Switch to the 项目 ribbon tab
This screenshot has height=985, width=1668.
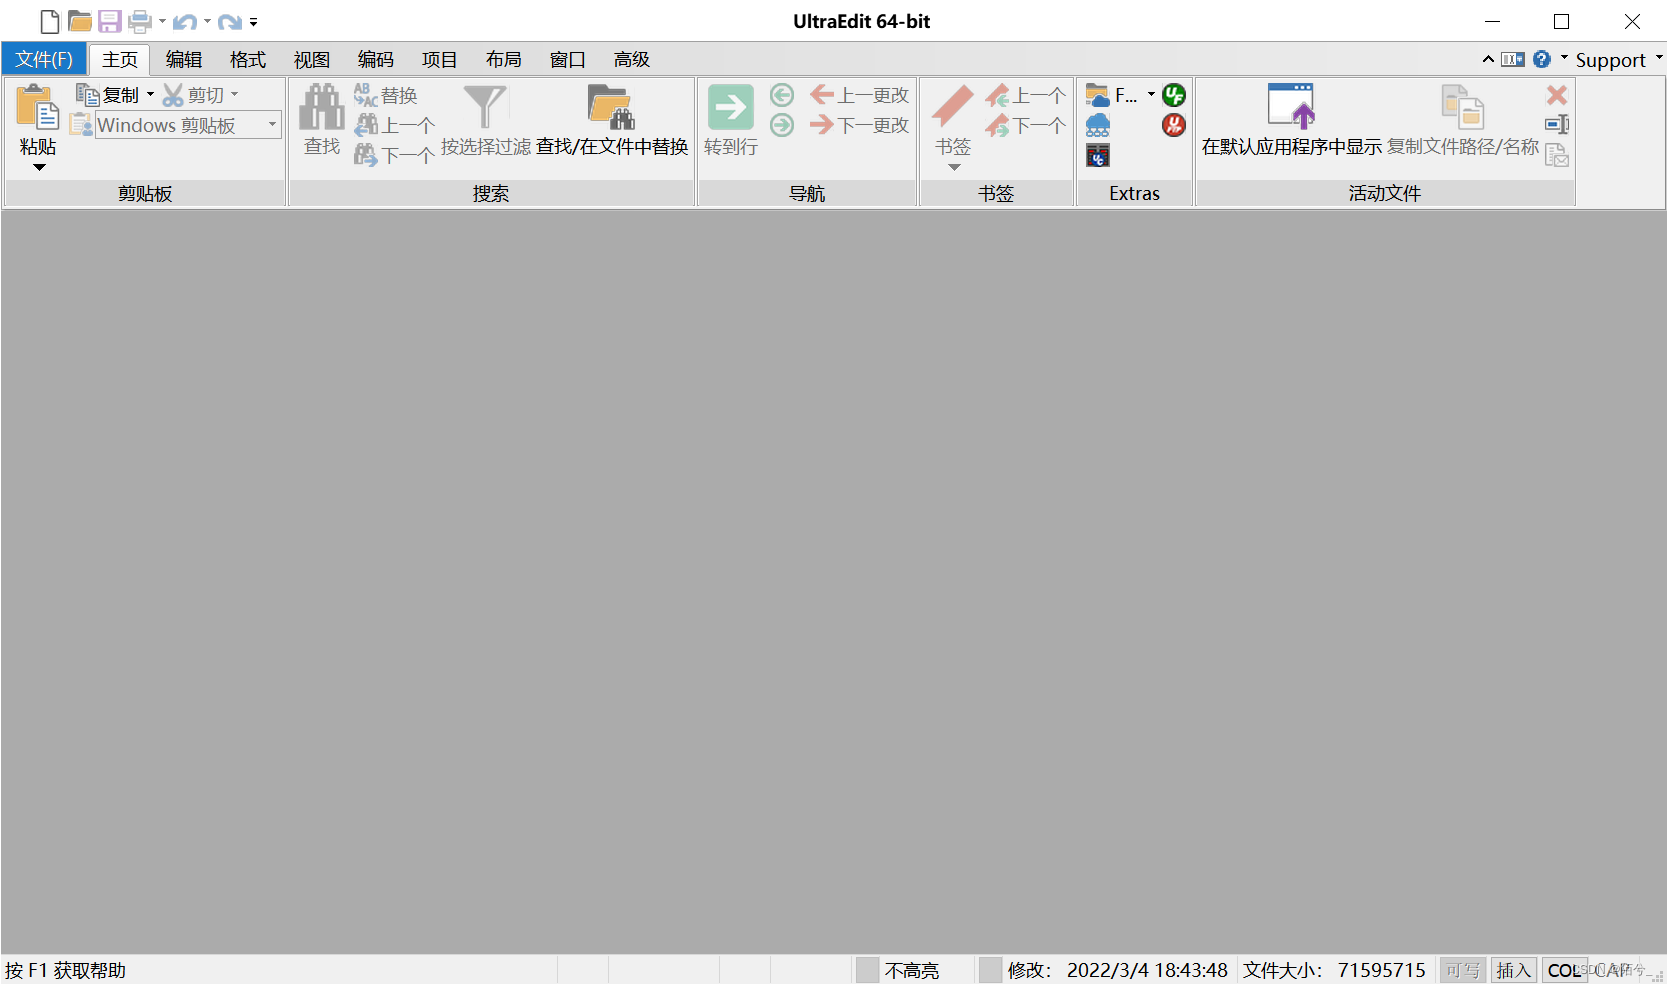click(x=440, y=59)
